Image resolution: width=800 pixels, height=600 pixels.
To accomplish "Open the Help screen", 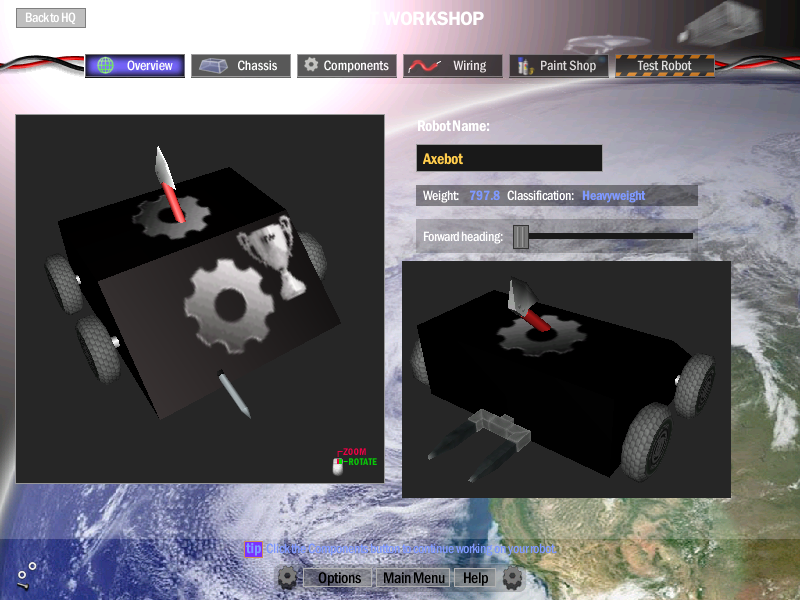I will (475, 578).
